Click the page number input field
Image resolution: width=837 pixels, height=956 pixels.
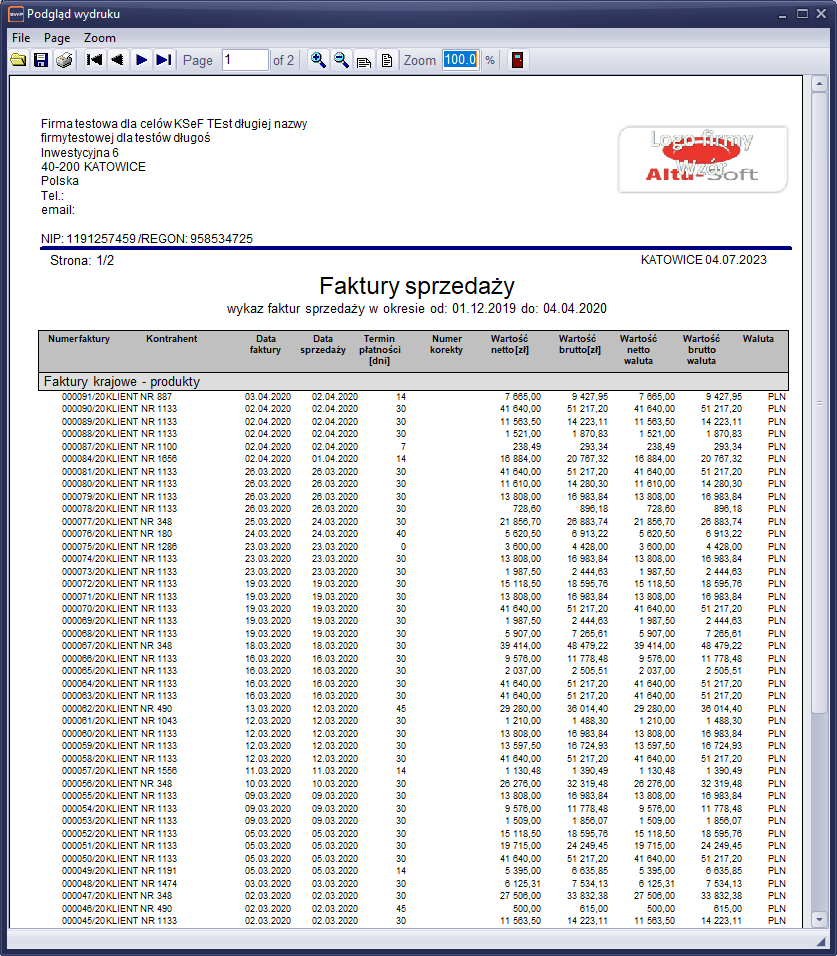(x=245, y=60)
